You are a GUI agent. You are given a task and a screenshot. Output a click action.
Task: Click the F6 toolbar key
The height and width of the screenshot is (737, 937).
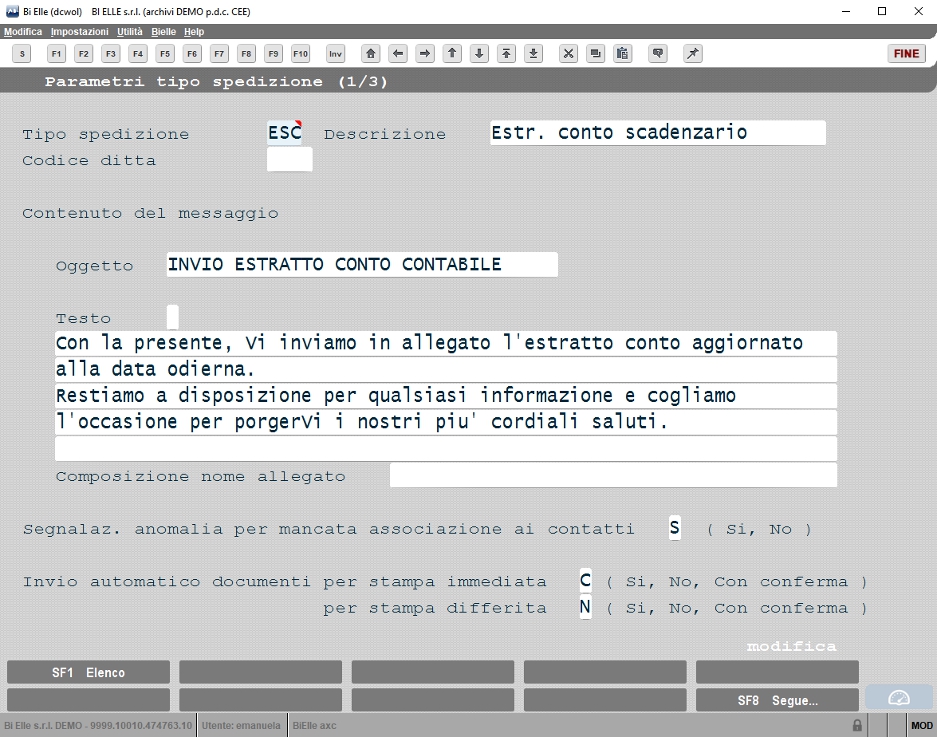click(192, 54)
